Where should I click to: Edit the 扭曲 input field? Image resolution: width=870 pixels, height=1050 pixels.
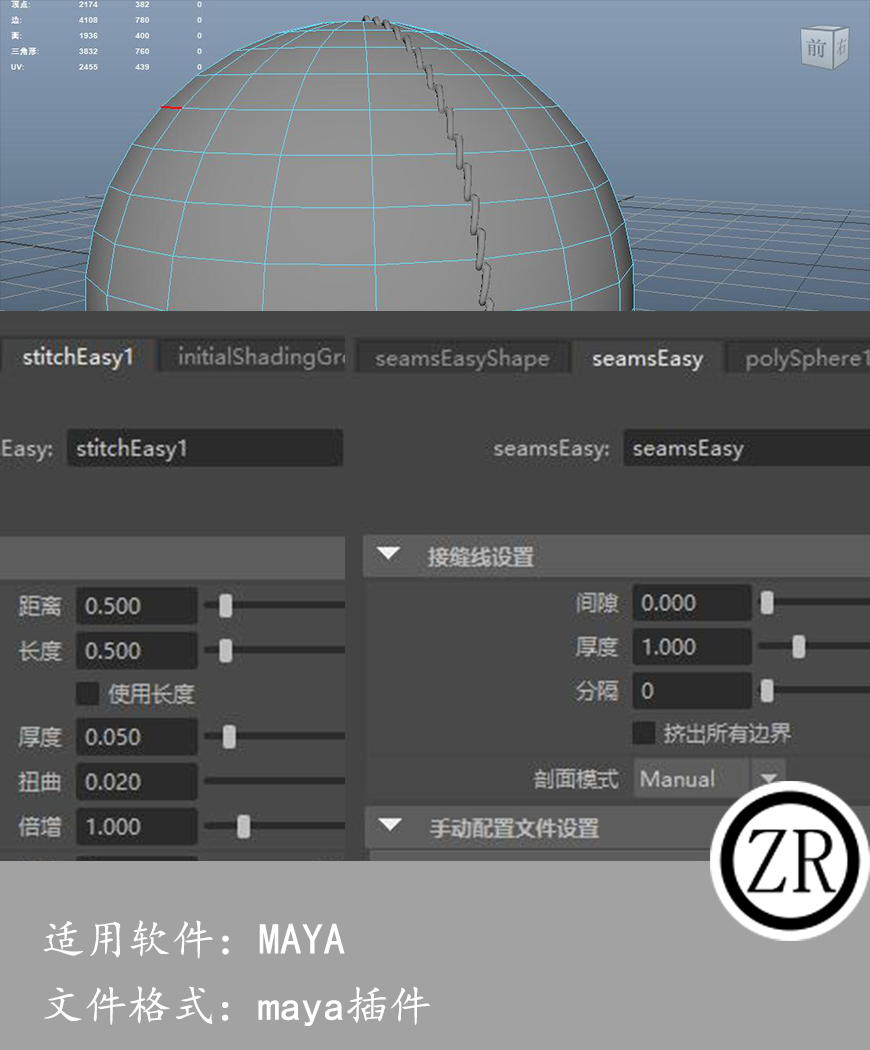point(135,781)
